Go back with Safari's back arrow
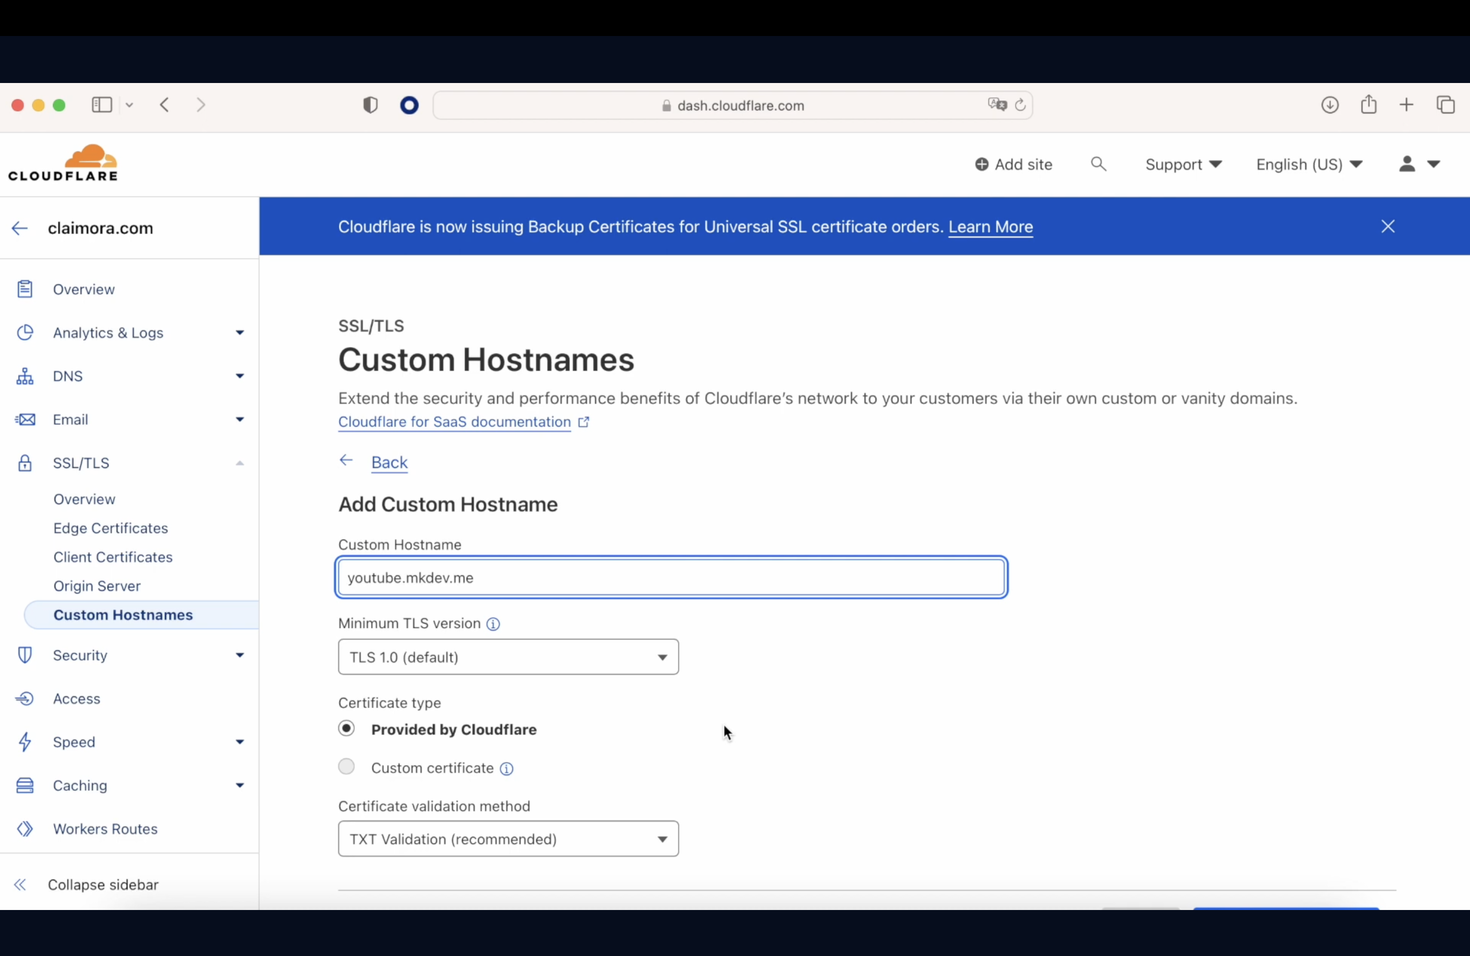This screenshot has width=1470, height=956. click(165, 105)
